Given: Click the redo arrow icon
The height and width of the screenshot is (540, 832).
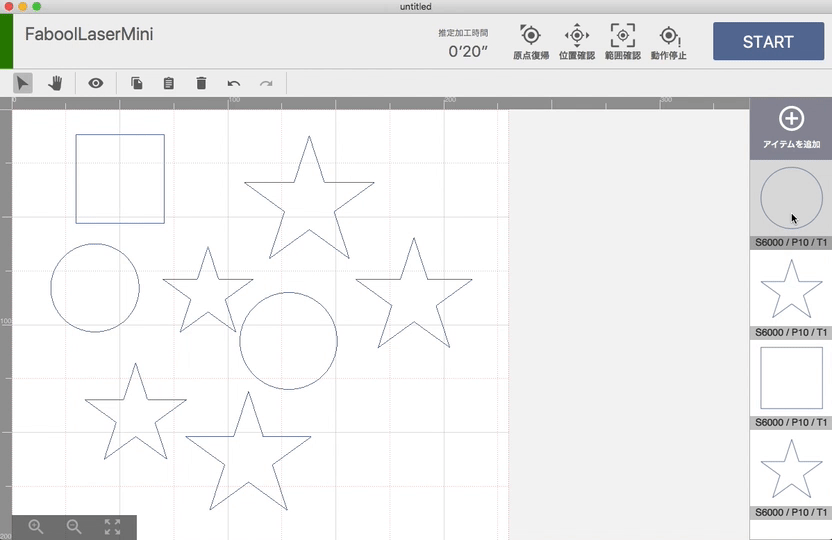Looking at the screenshot, I should click(x=266, y=83).
